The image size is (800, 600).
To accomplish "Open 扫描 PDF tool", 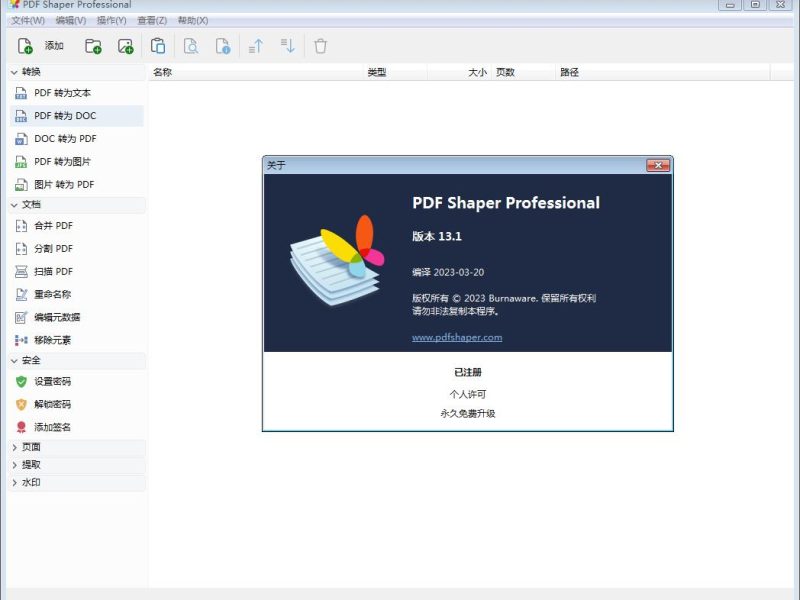I will tap(77, 271).
